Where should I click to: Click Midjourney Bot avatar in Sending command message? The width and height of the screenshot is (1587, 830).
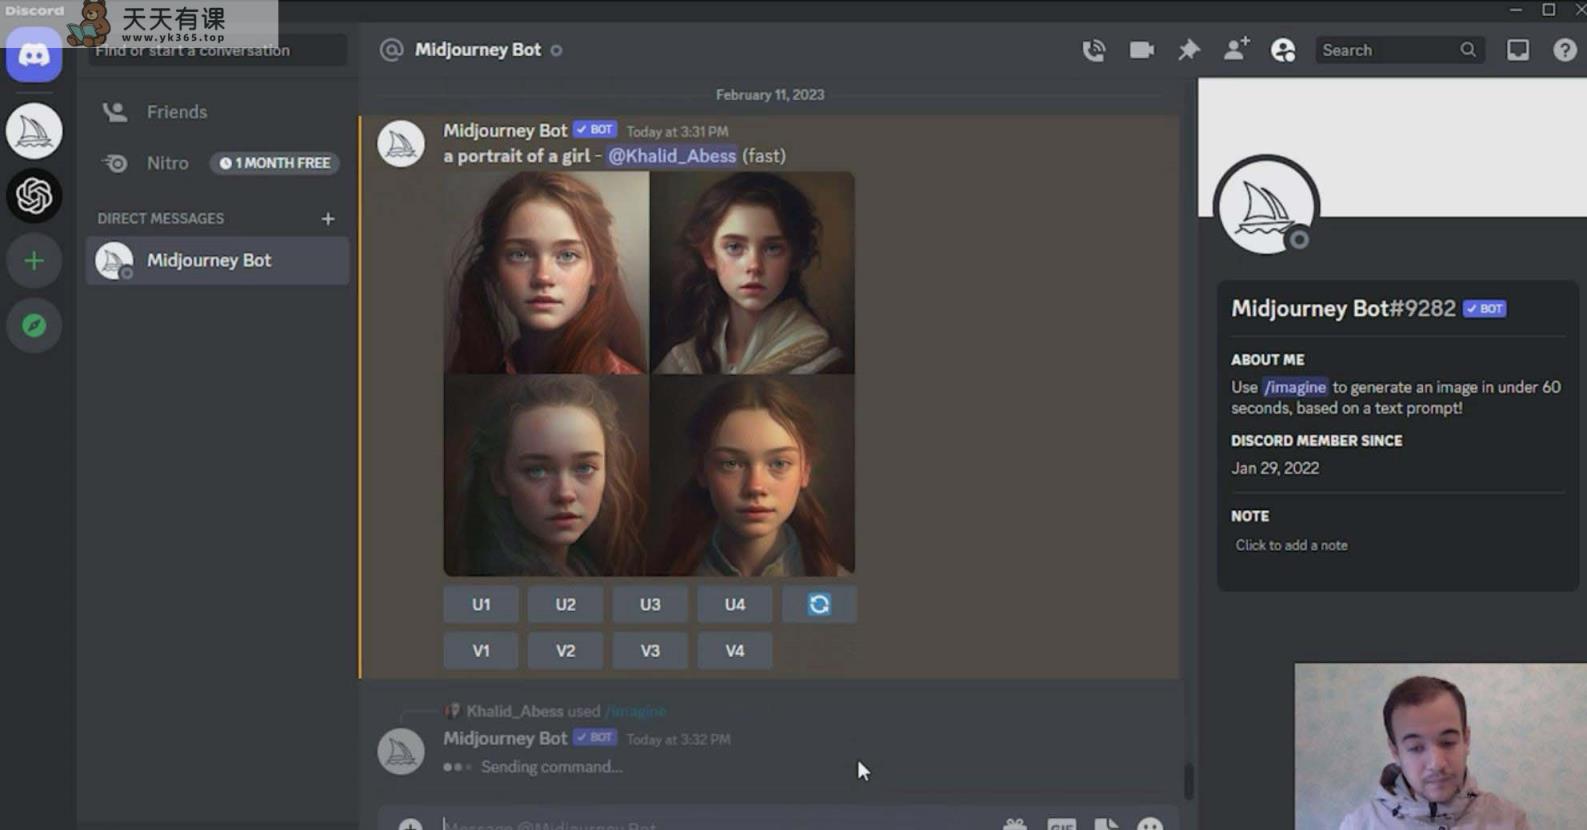[x=401, y=751]
